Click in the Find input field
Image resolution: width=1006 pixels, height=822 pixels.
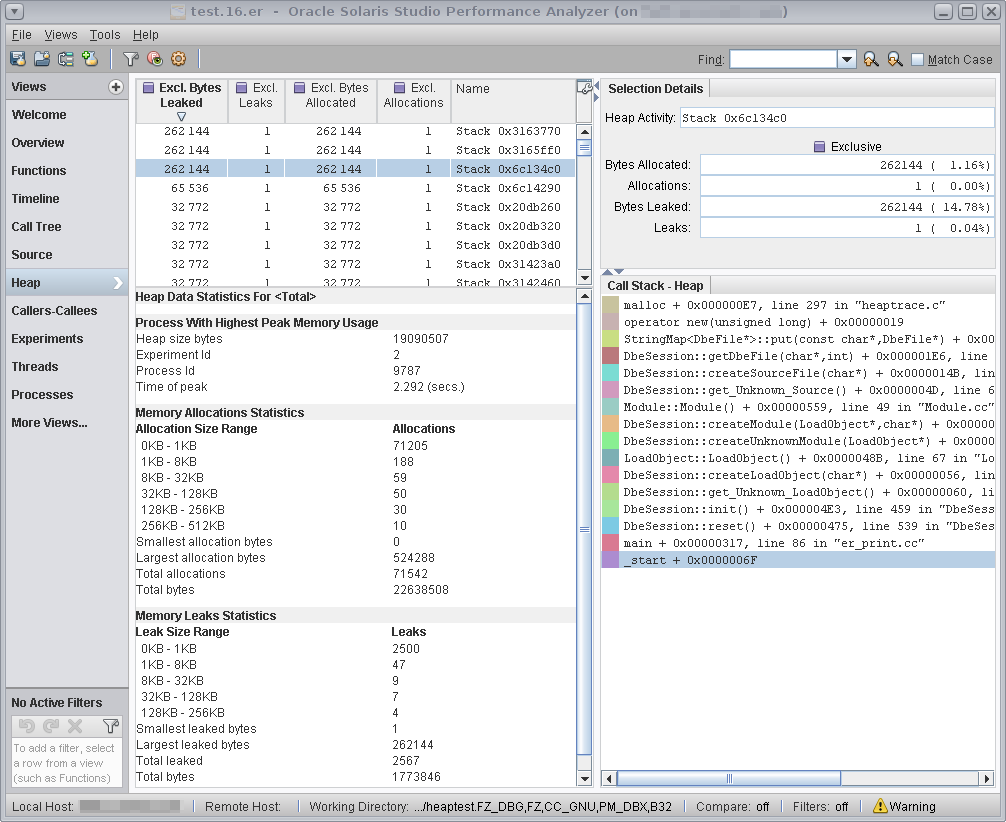(783, 60)
